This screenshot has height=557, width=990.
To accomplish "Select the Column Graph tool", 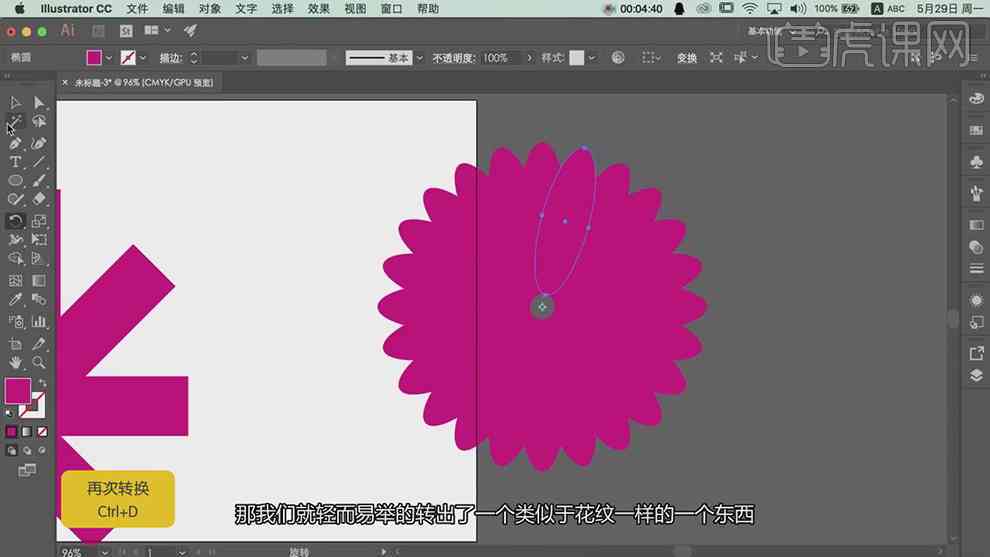I will 39,321.
